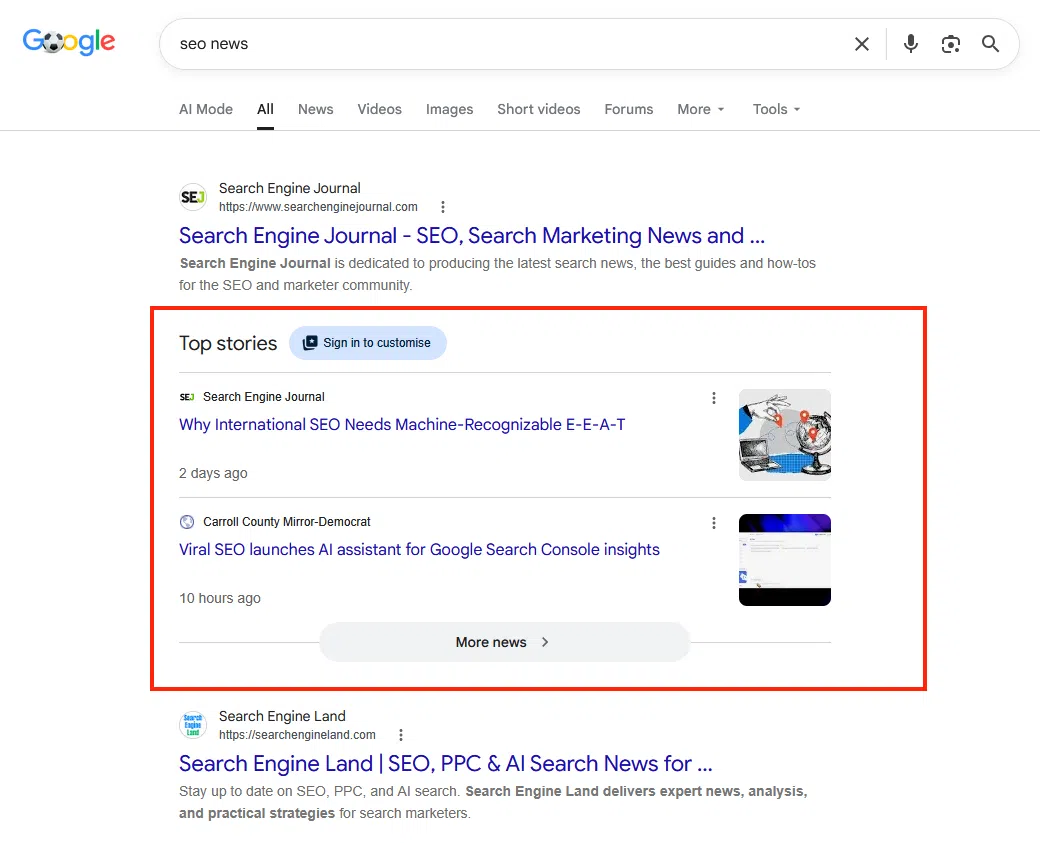Open the three-dot menu for the Viral SEO story
The width and height of the screenshot is (1040, 843).
714,523
